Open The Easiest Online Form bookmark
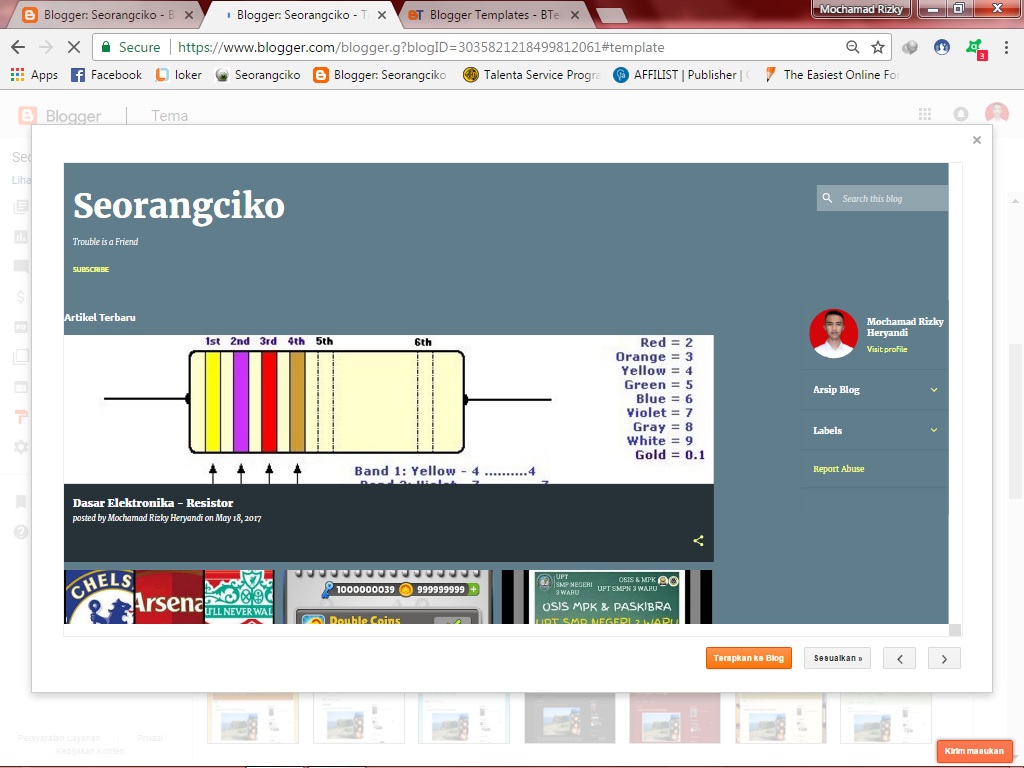 point(832,74)
